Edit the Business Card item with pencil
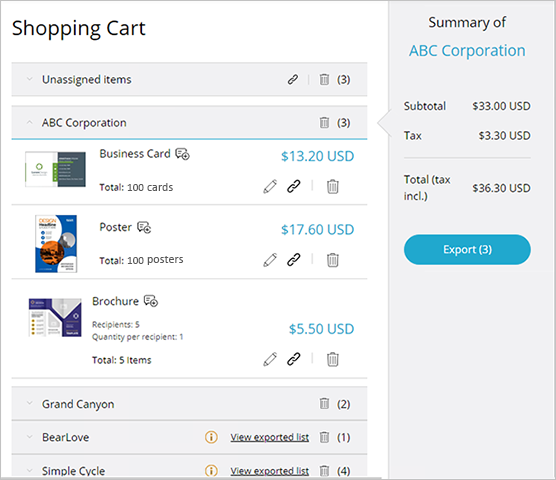The width and height of the screenshot is (556, 480). tap(270, 186)
